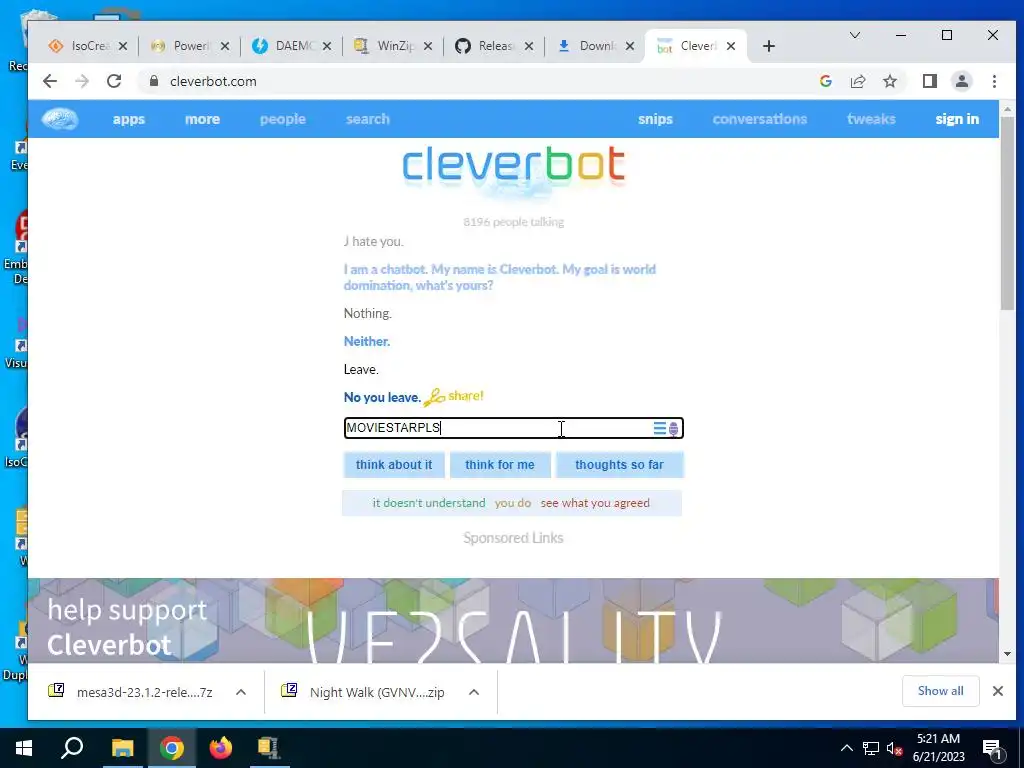Close the downloads bar
The height and width of the screenshot is (768, 1024).
(997, 691)
